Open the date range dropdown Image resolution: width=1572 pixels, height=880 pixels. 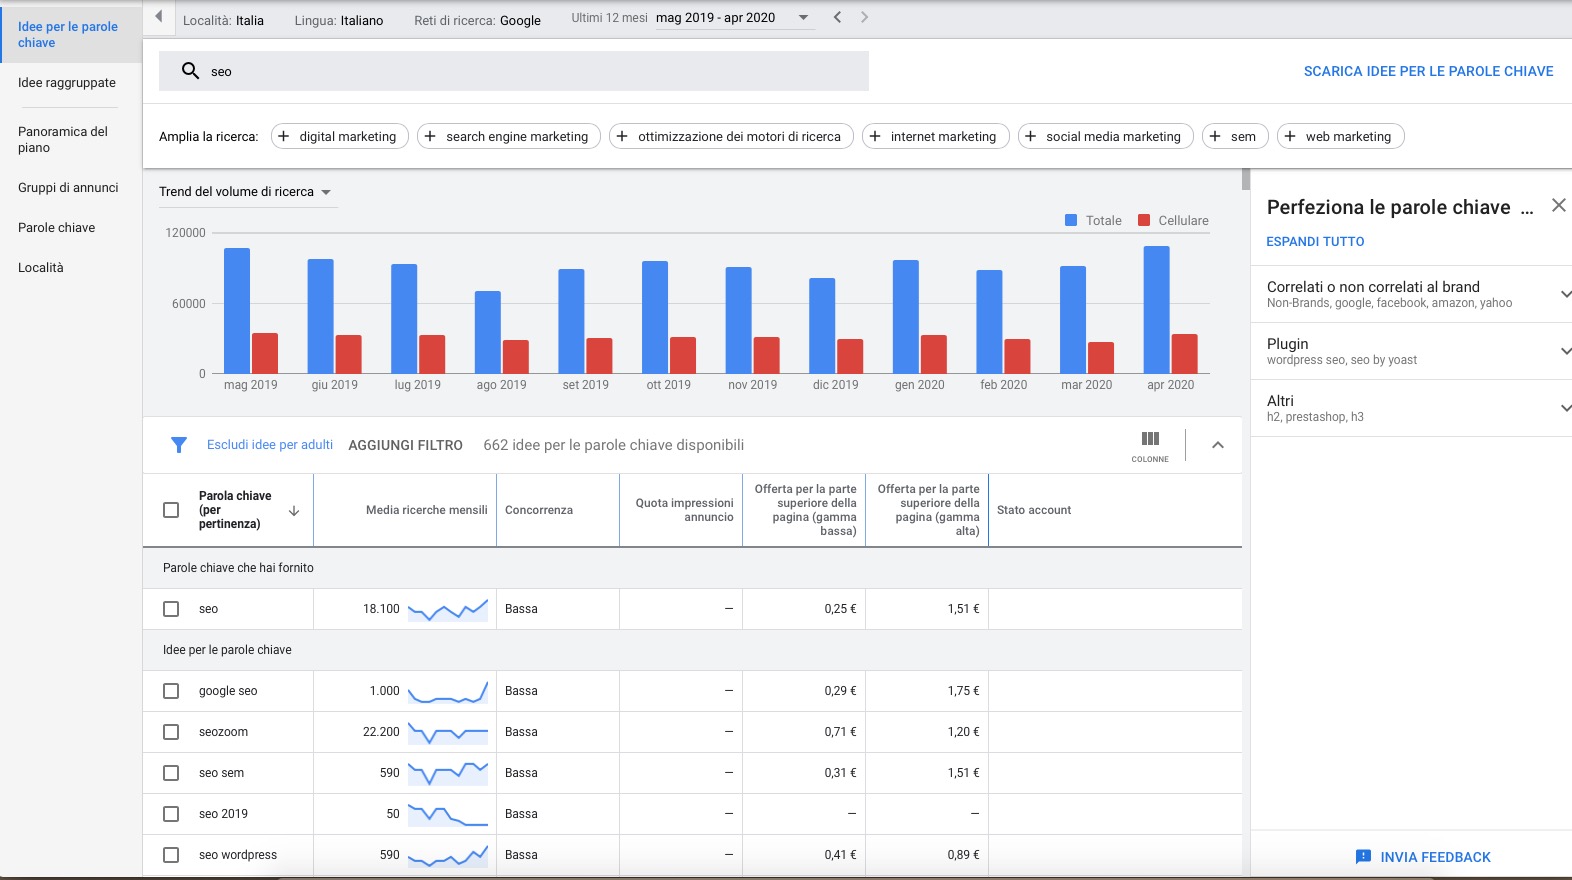(735, 18)
